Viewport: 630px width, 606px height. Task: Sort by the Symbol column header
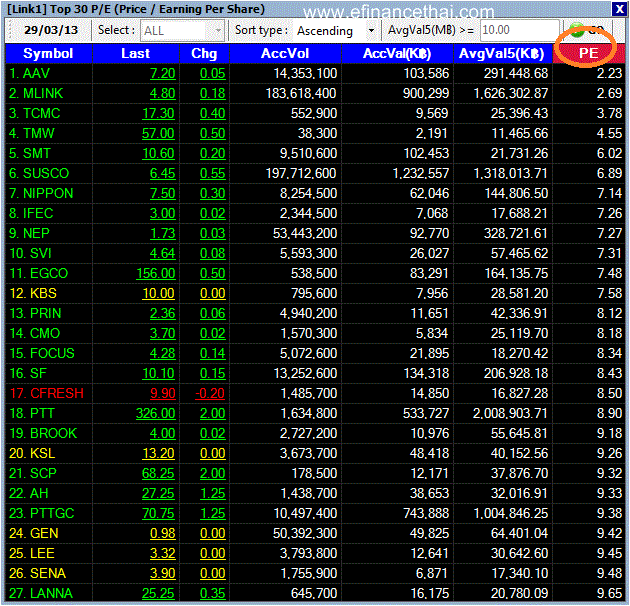[x=49, y=53]
